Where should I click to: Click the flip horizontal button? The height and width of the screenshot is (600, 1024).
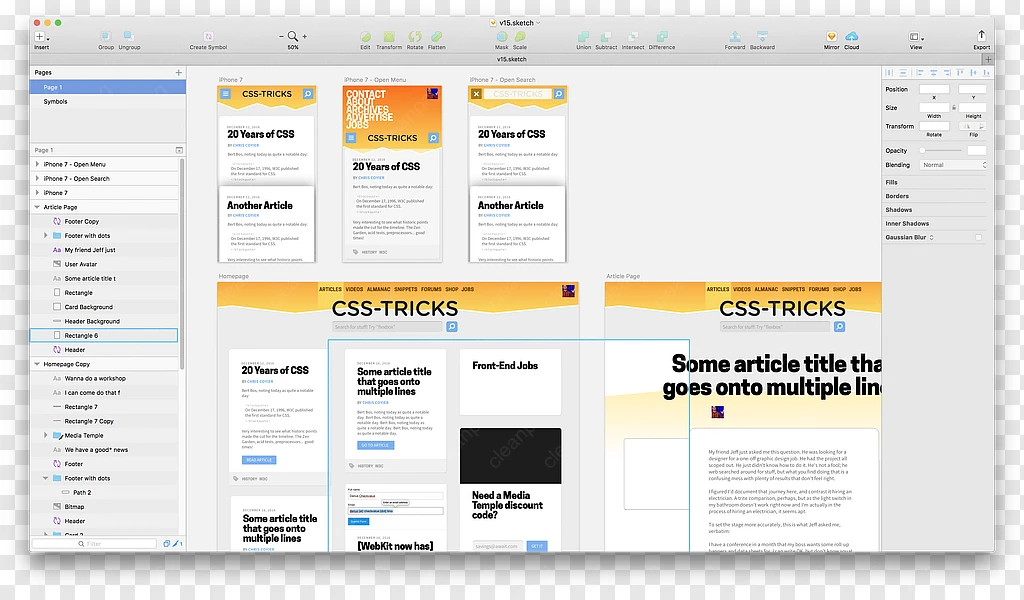coord(965,126)
